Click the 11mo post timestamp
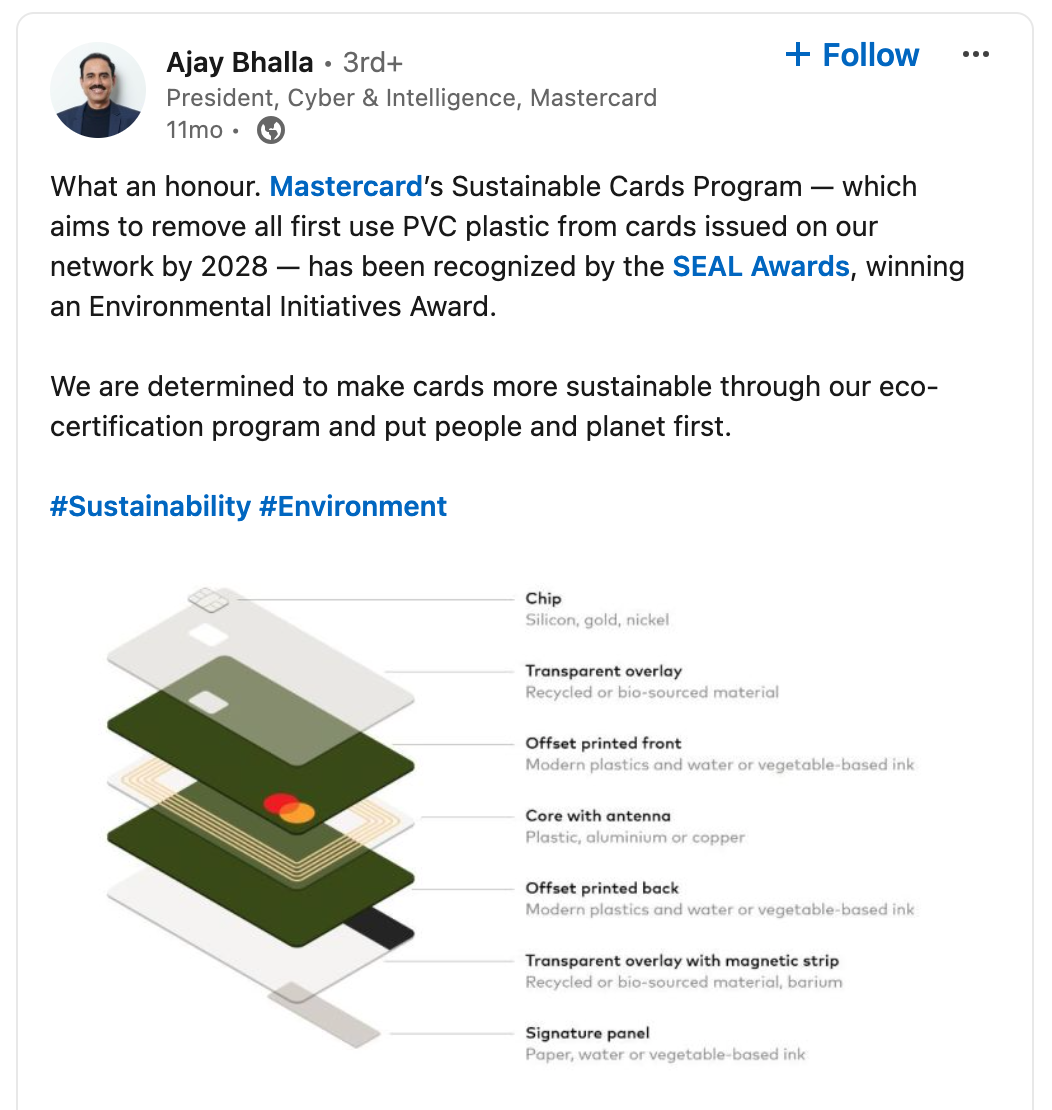 (x=195, y=130)
